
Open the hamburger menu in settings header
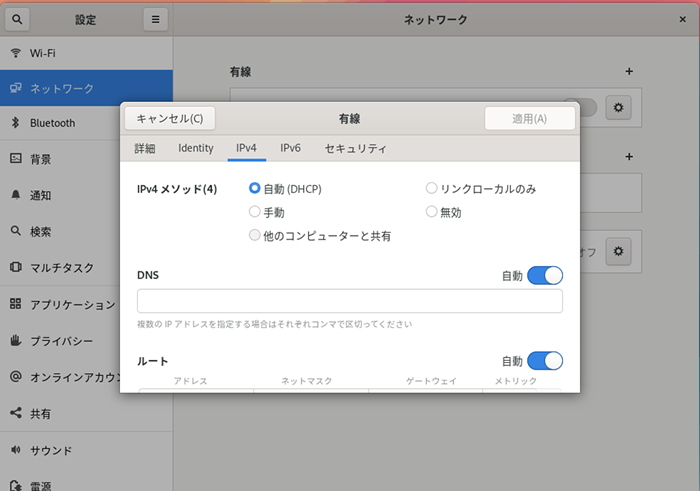[154, 19]
